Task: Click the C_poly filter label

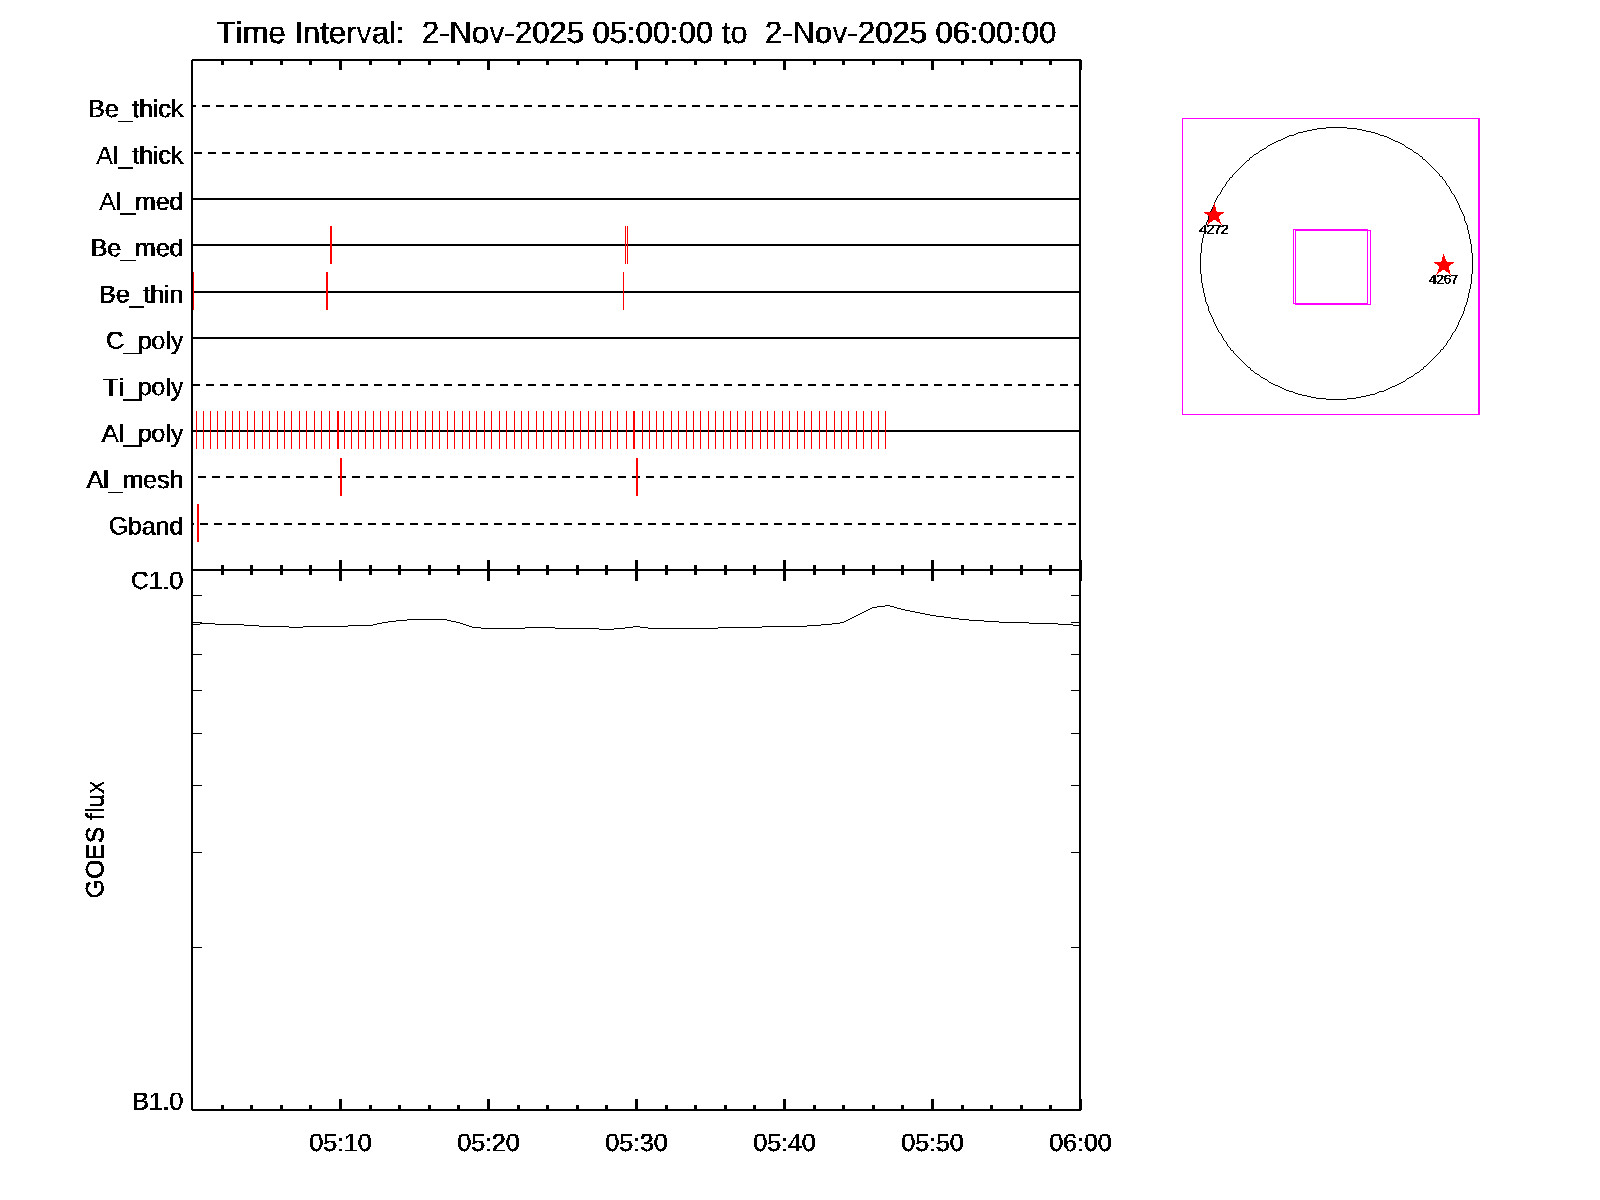Action: click(144, 341)
